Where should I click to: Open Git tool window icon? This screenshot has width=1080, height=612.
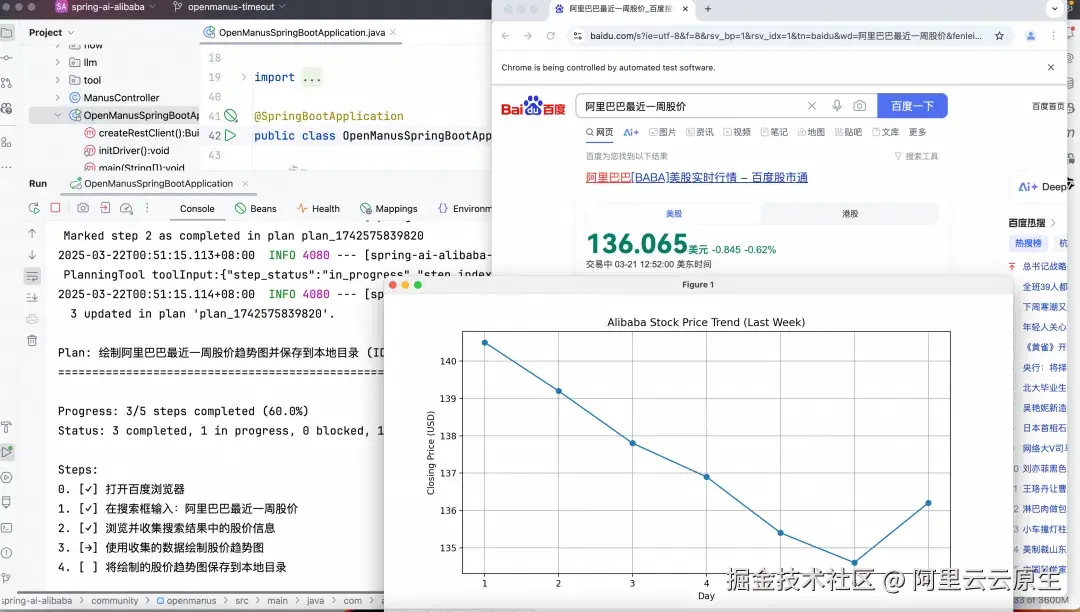7,578
